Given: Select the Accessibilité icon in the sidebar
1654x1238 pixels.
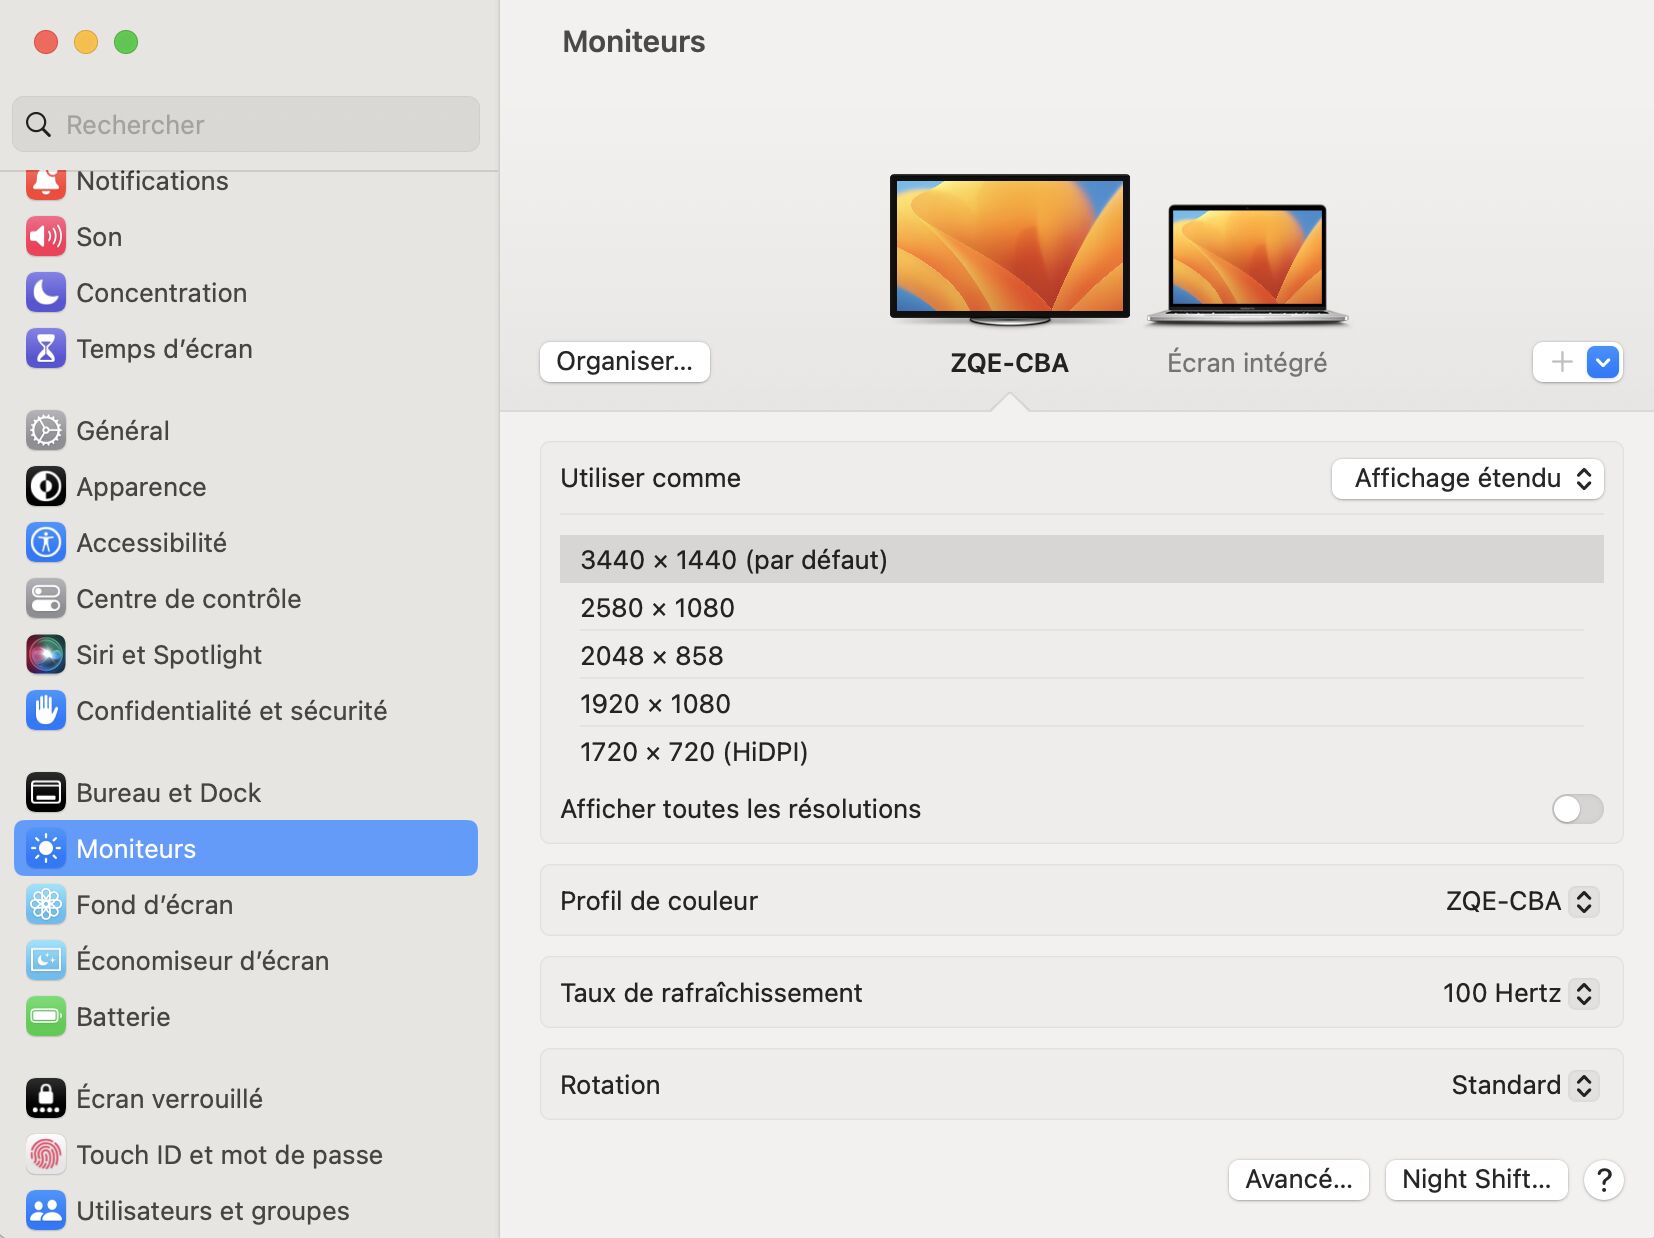Looking at the screenshot, I should pyautogui.click(x=46, y=543).
